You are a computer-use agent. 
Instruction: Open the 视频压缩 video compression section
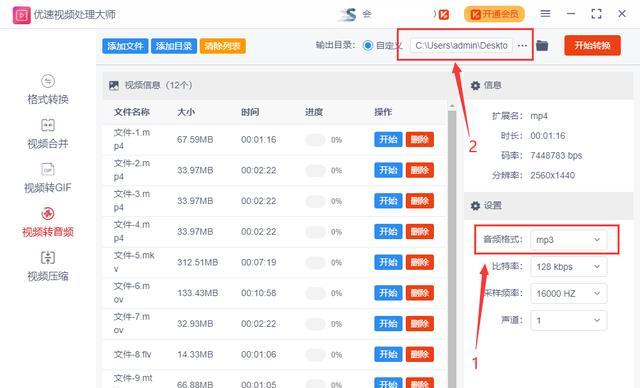click(x=48, y=266)
